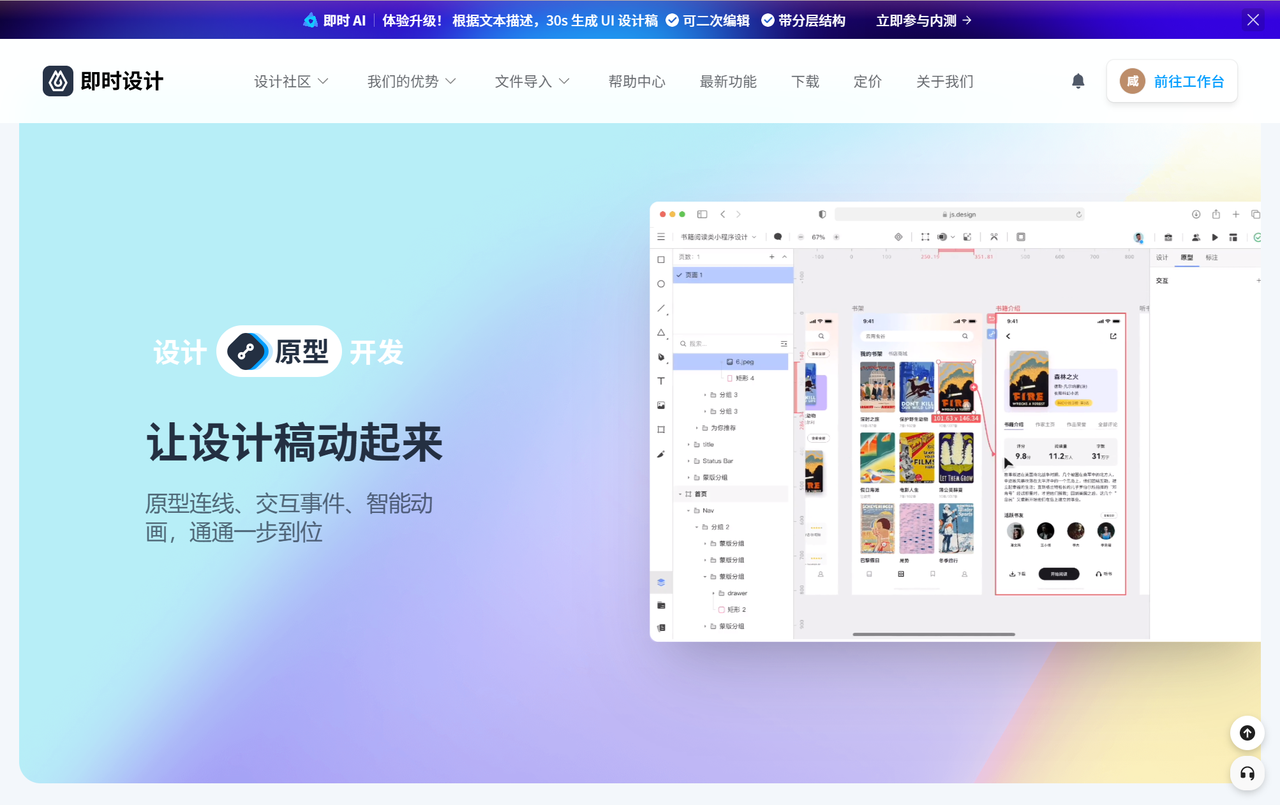Click the 前往工作台 button

(x=1172, y=81)
